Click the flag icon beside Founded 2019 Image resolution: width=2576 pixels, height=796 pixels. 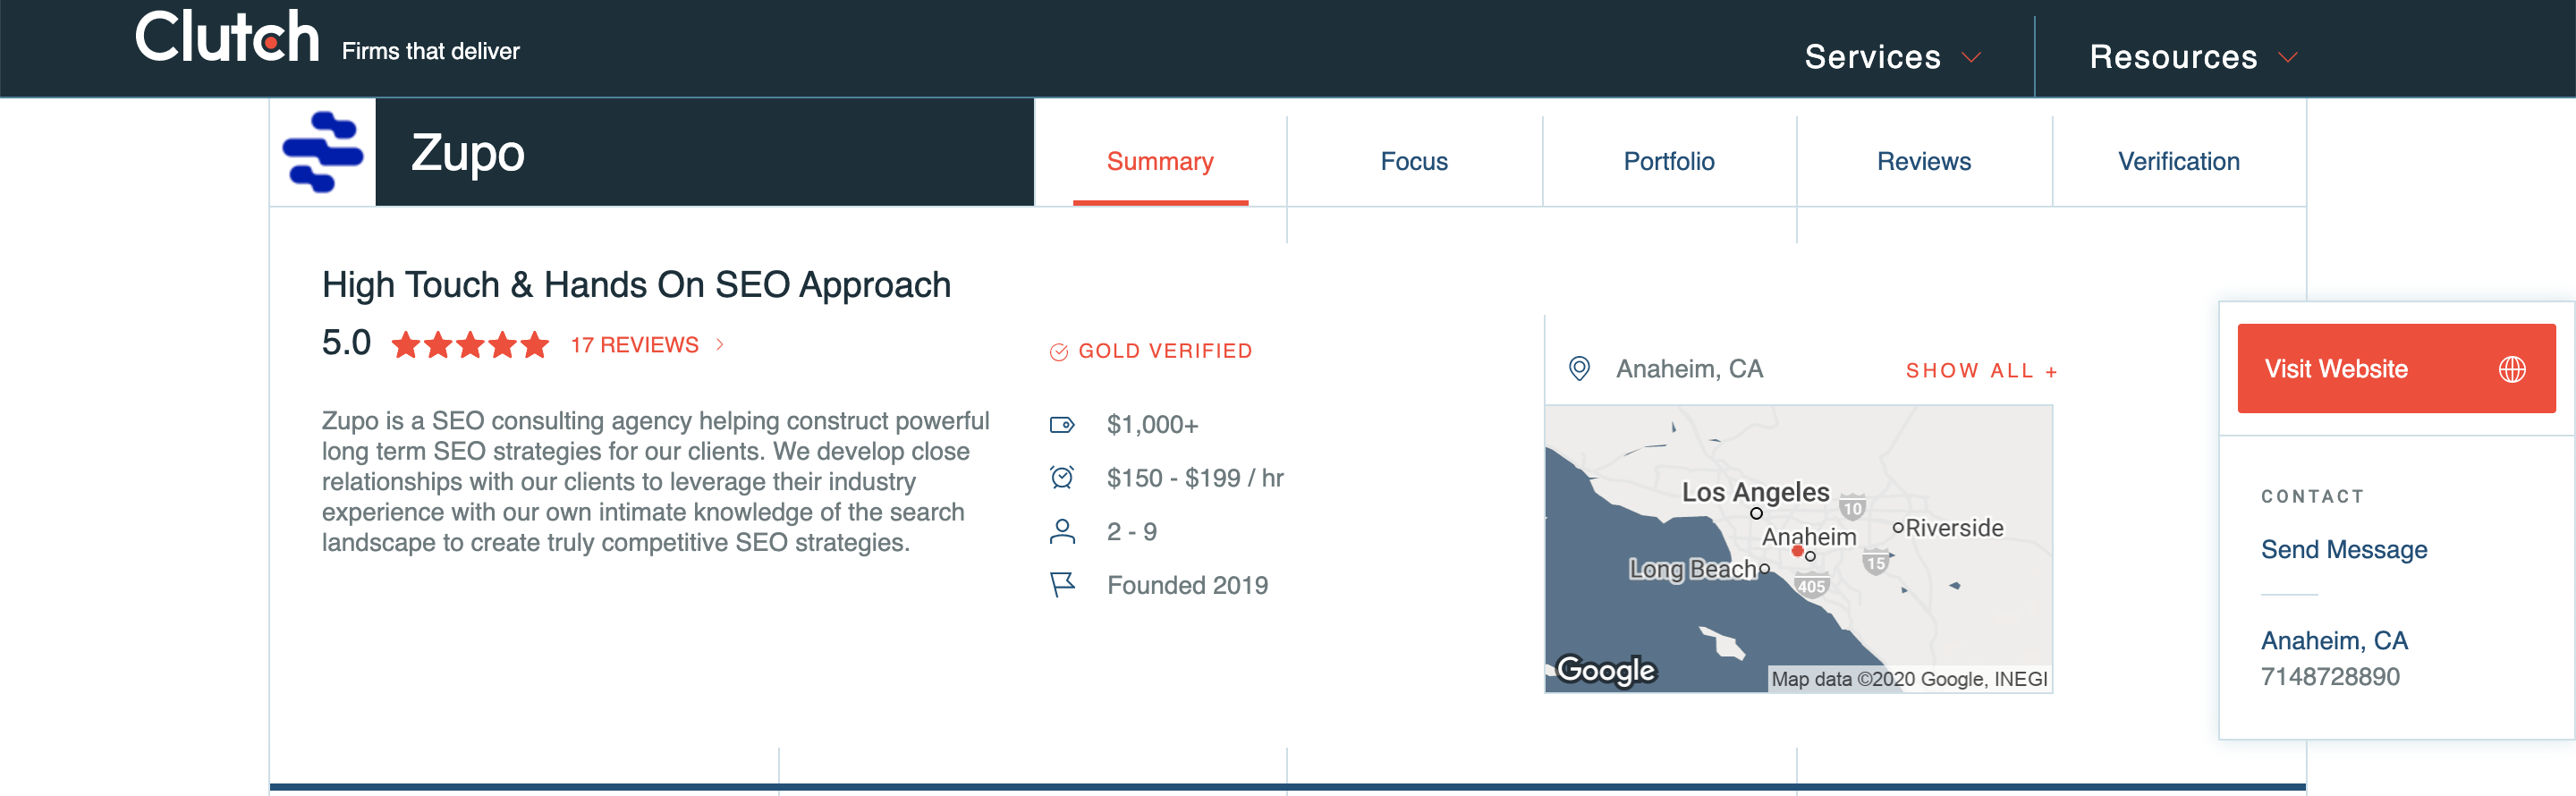[1062, 585]
